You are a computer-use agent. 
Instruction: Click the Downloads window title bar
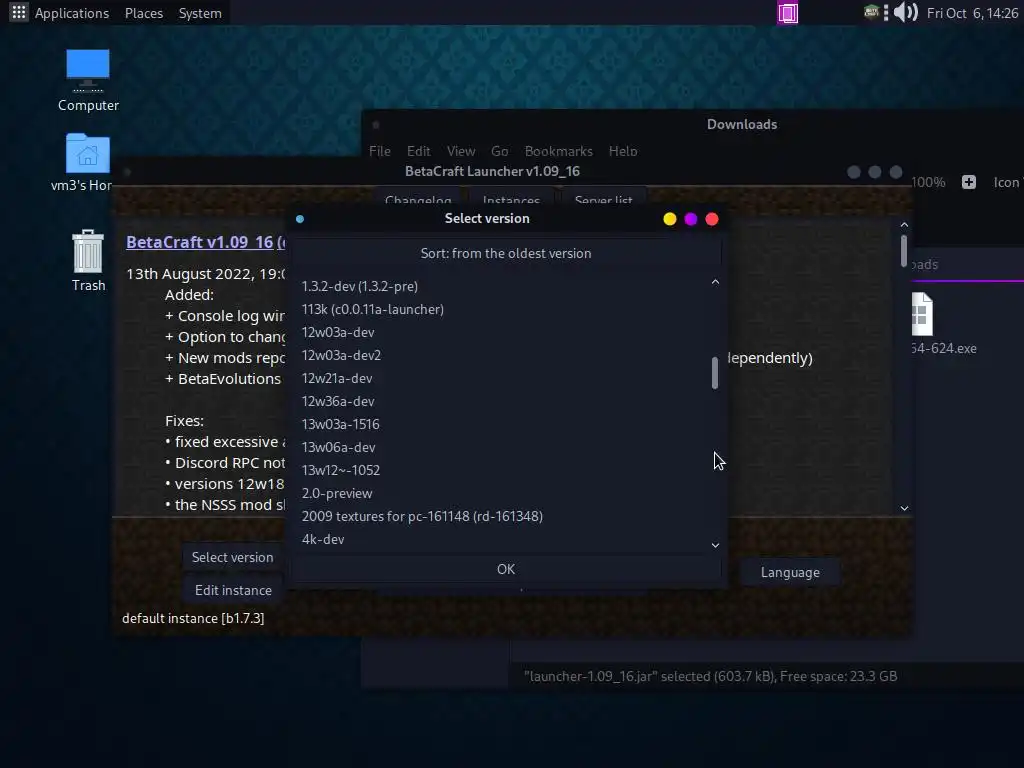coord(692,124)
